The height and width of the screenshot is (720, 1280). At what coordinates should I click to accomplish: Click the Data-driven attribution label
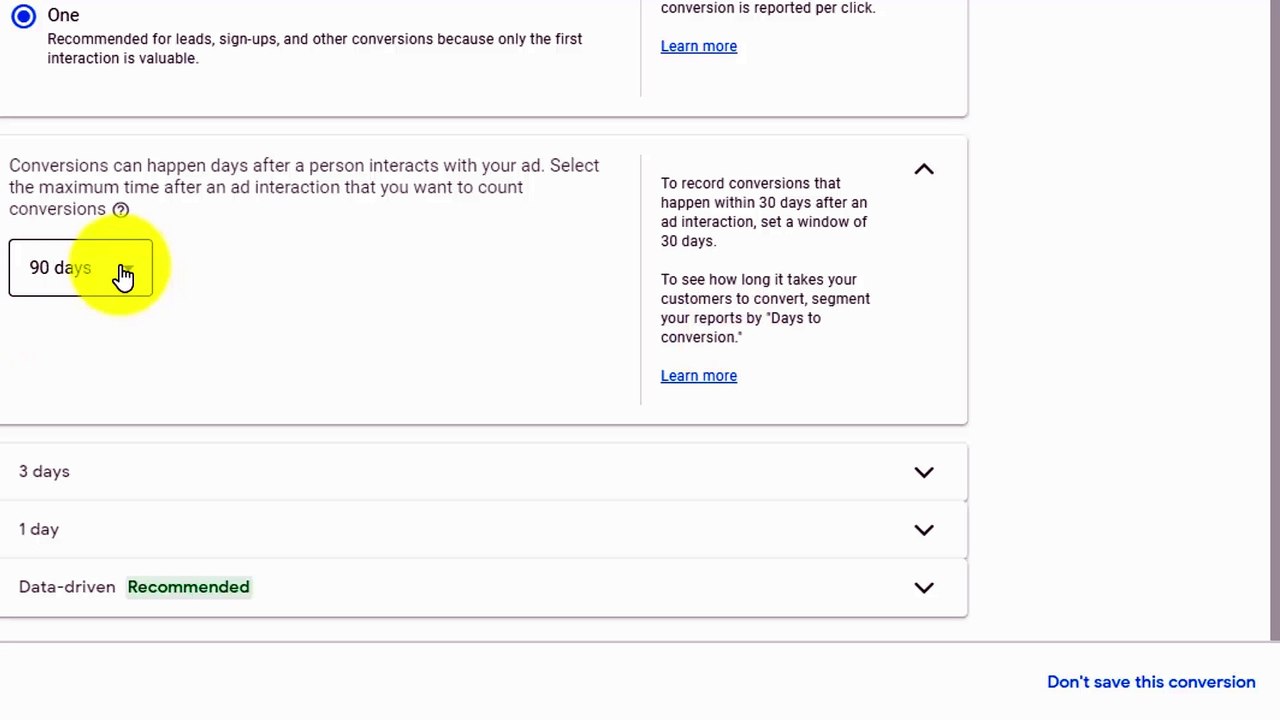pos(67,587)
